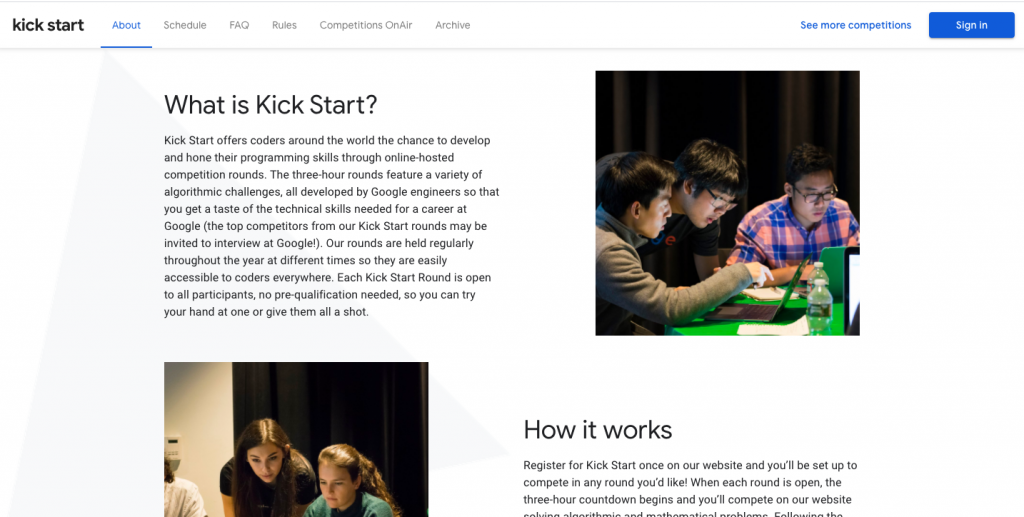Click the photo of three men coding
Image resolution: width=1024 pixels, height=517 pixels.
pos(728,203)
